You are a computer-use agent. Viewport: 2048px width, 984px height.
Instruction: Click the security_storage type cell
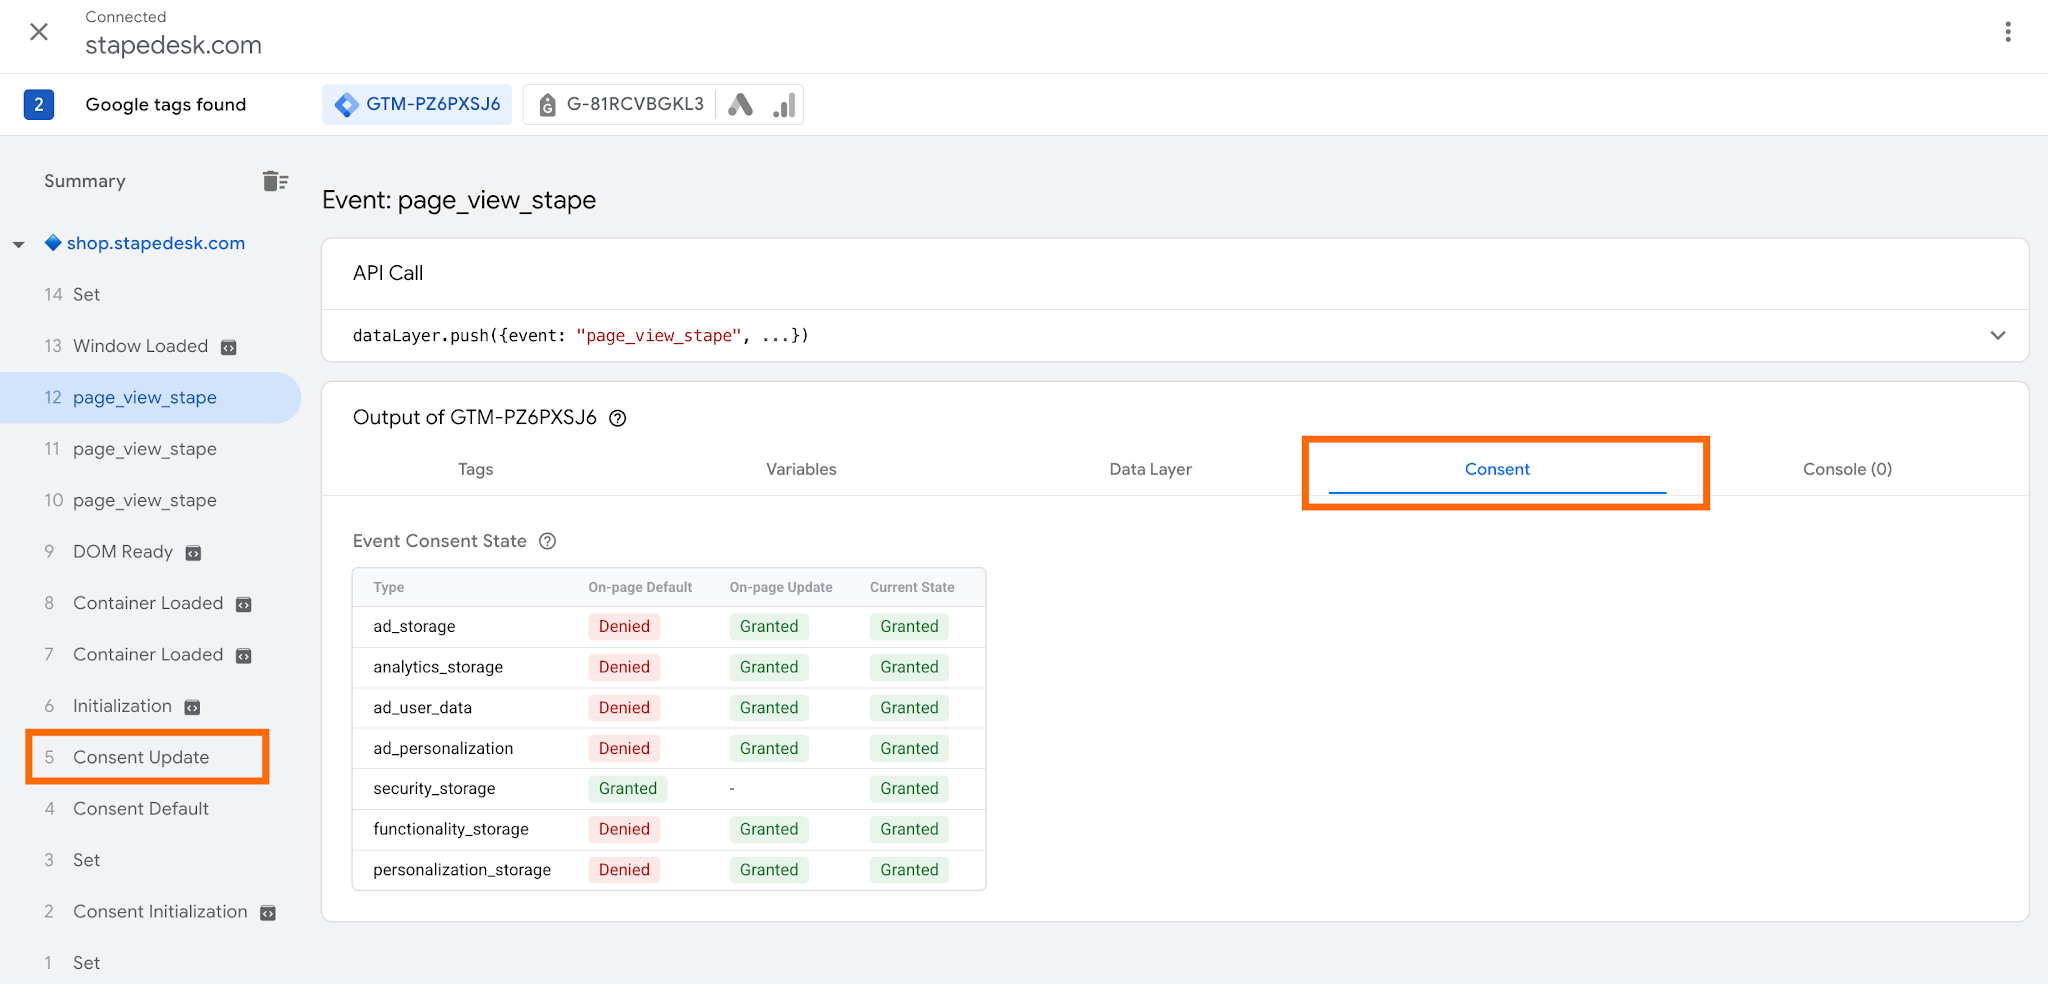point(434,789)
